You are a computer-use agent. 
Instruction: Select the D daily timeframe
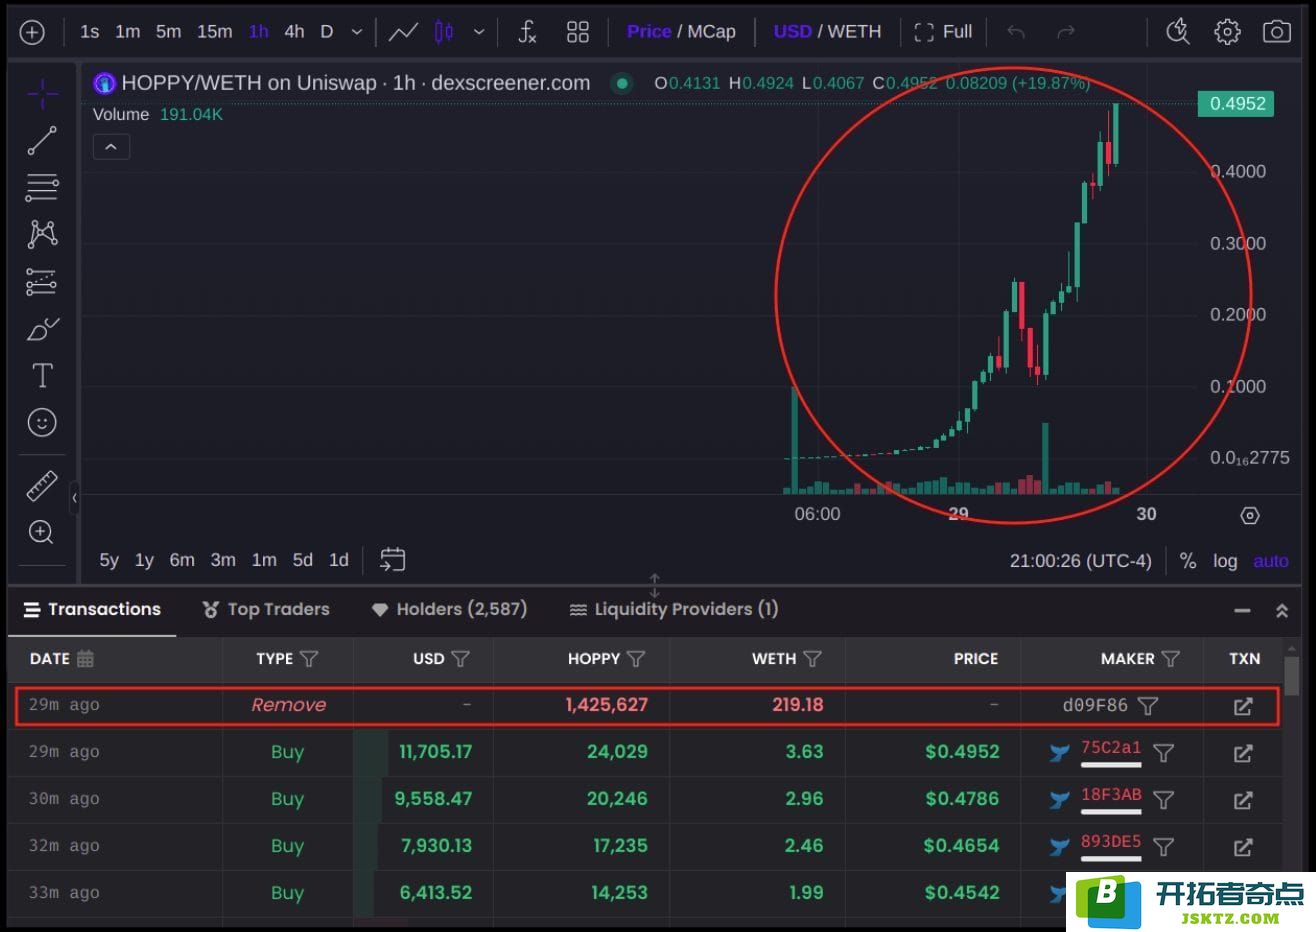326,32
